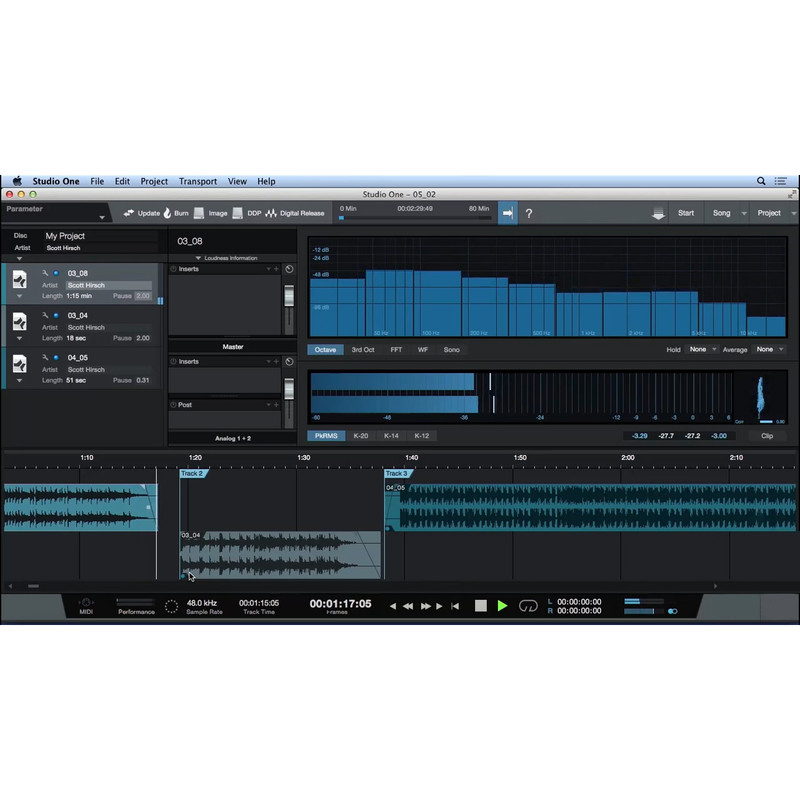800x800 pixels.
Task: Toggle the Loop playback button
Action: pyautogui.click(x=528, y=606)
